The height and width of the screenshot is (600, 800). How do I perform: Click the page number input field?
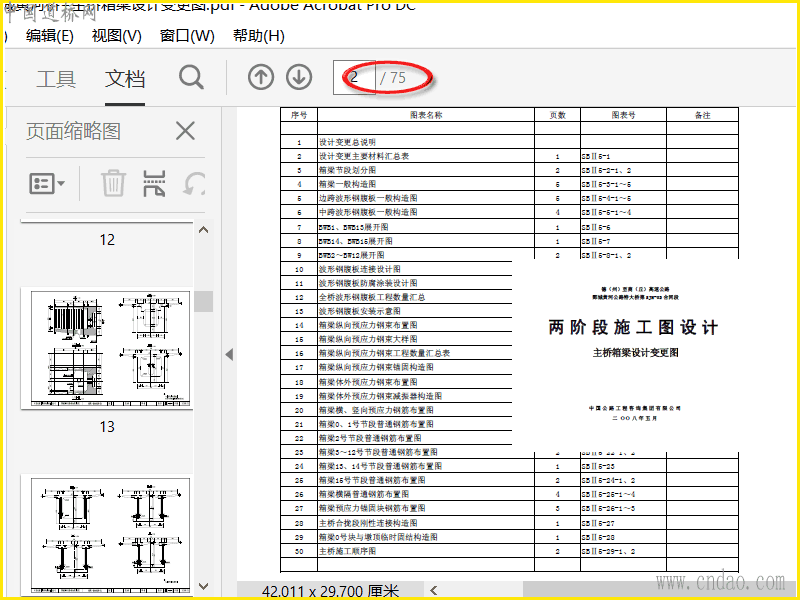354,78
